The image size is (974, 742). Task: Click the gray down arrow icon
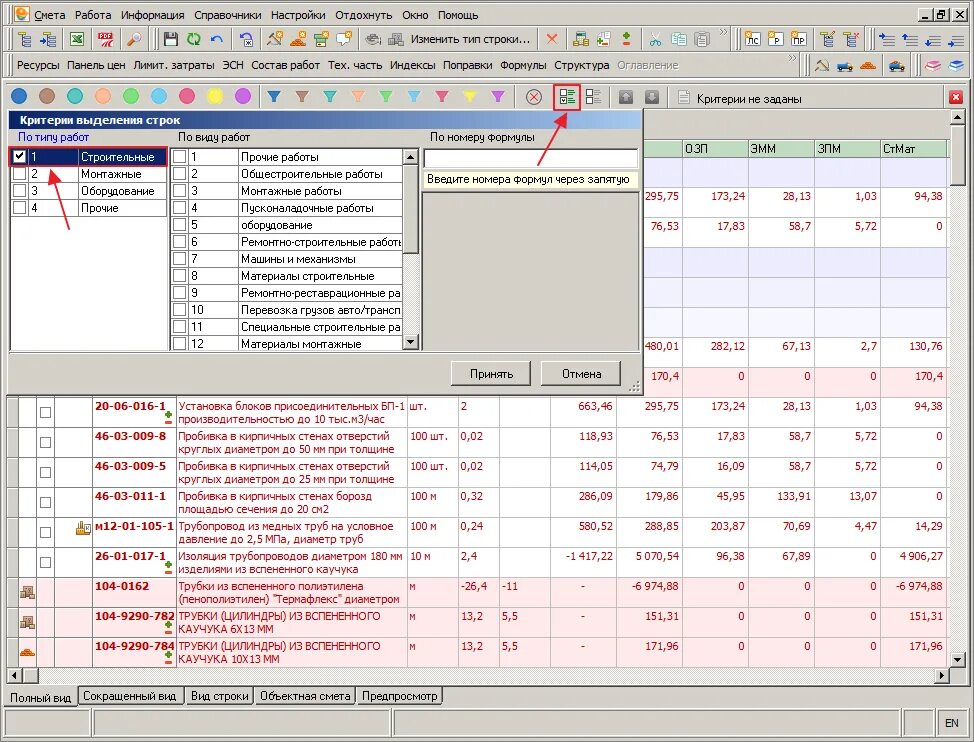652,97
